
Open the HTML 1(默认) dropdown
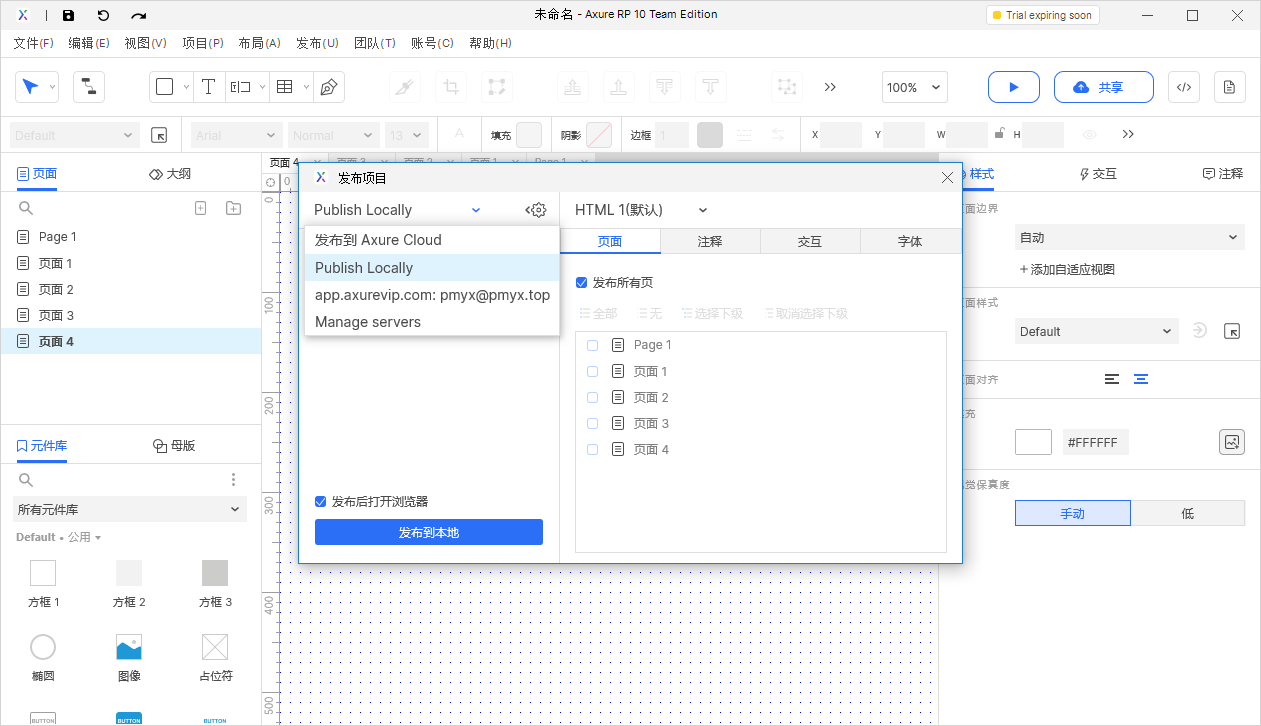640,210
